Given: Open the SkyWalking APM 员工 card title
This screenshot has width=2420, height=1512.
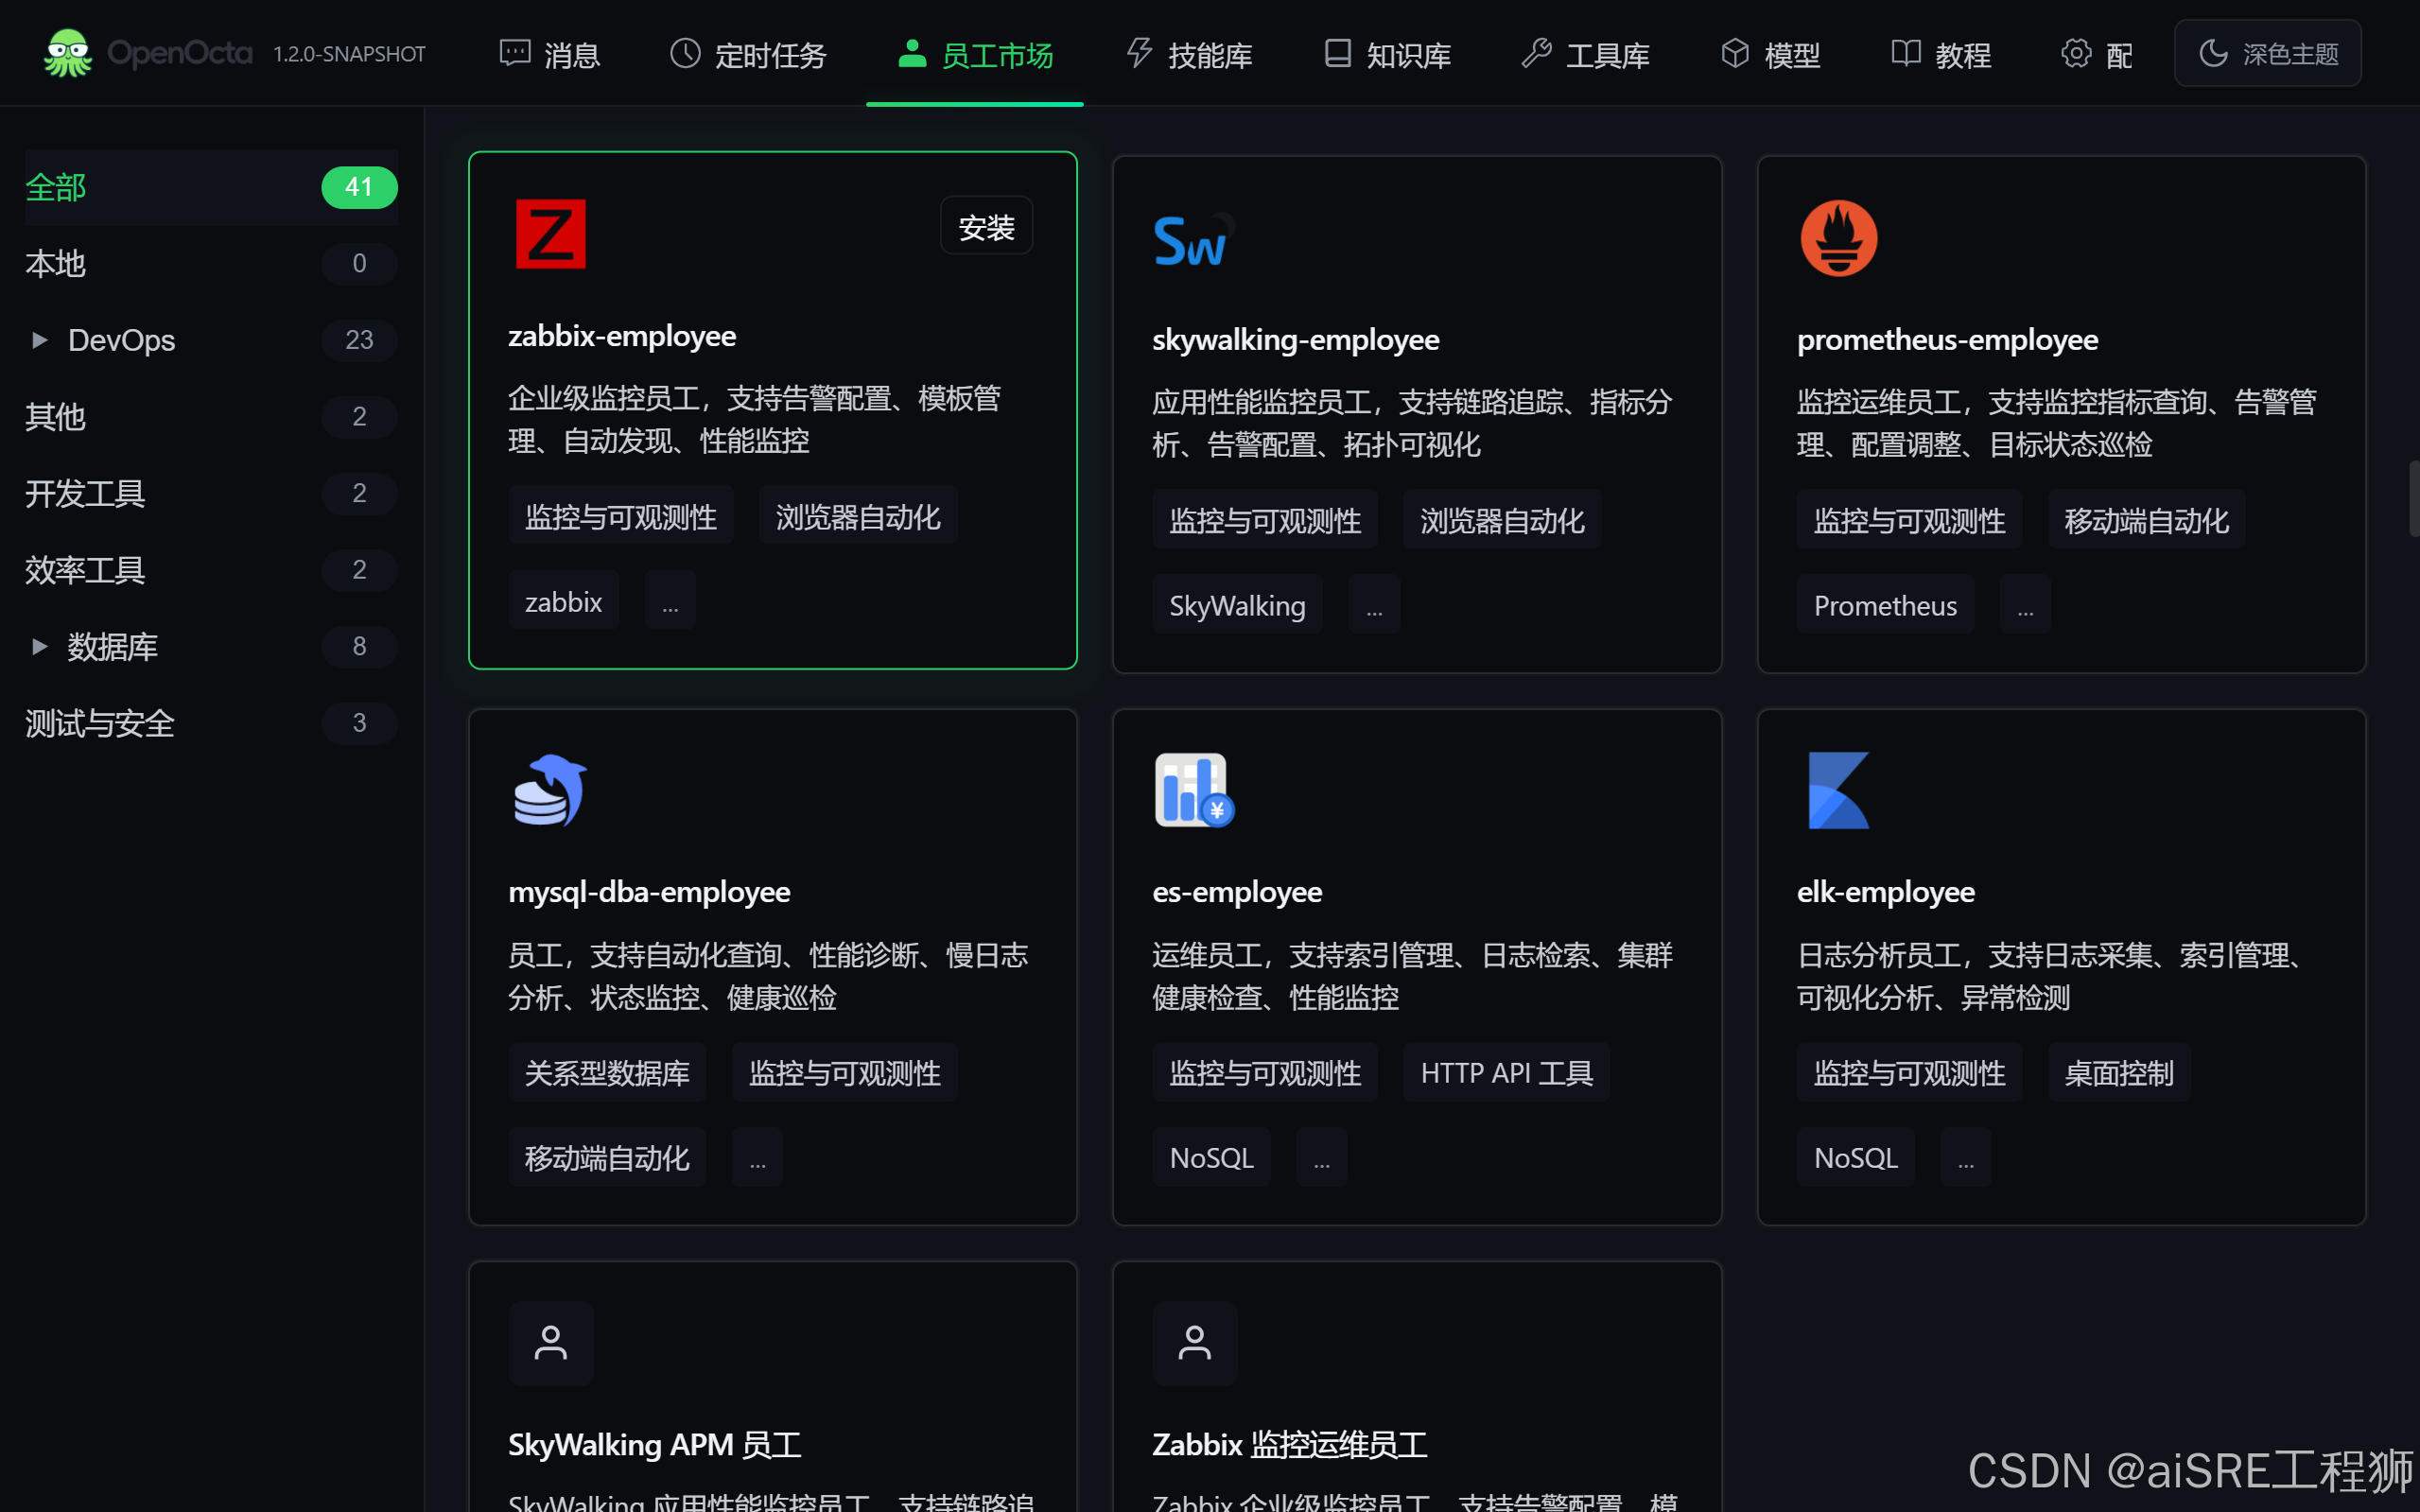Looking at the screenshot, I should tap(654, 1445).
